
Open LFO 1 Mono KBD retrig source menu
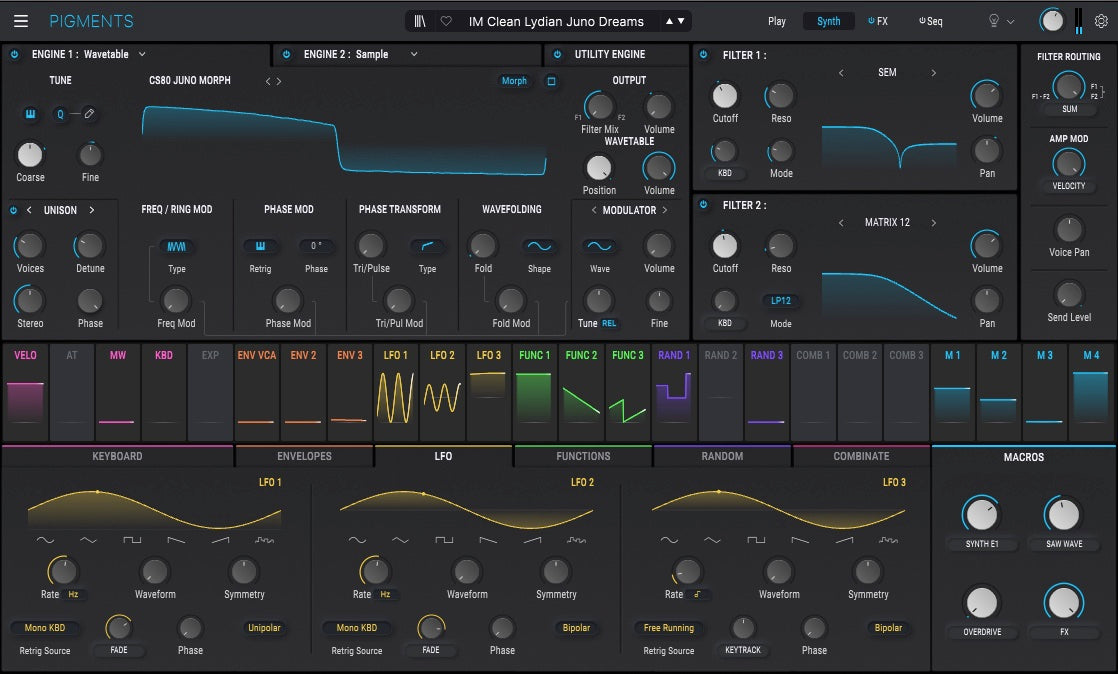click(x=45, y=628)
